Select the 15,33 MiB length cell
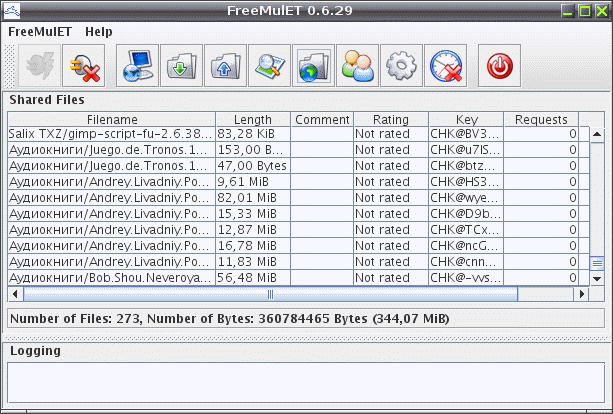 pos(253,214)
